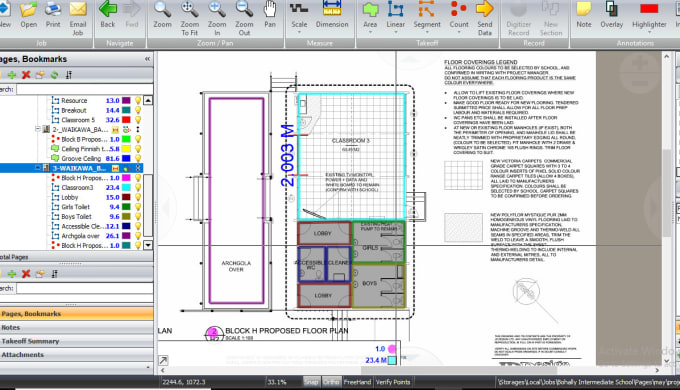Click green refresh icon in Pages toolbar

point(54,75)
